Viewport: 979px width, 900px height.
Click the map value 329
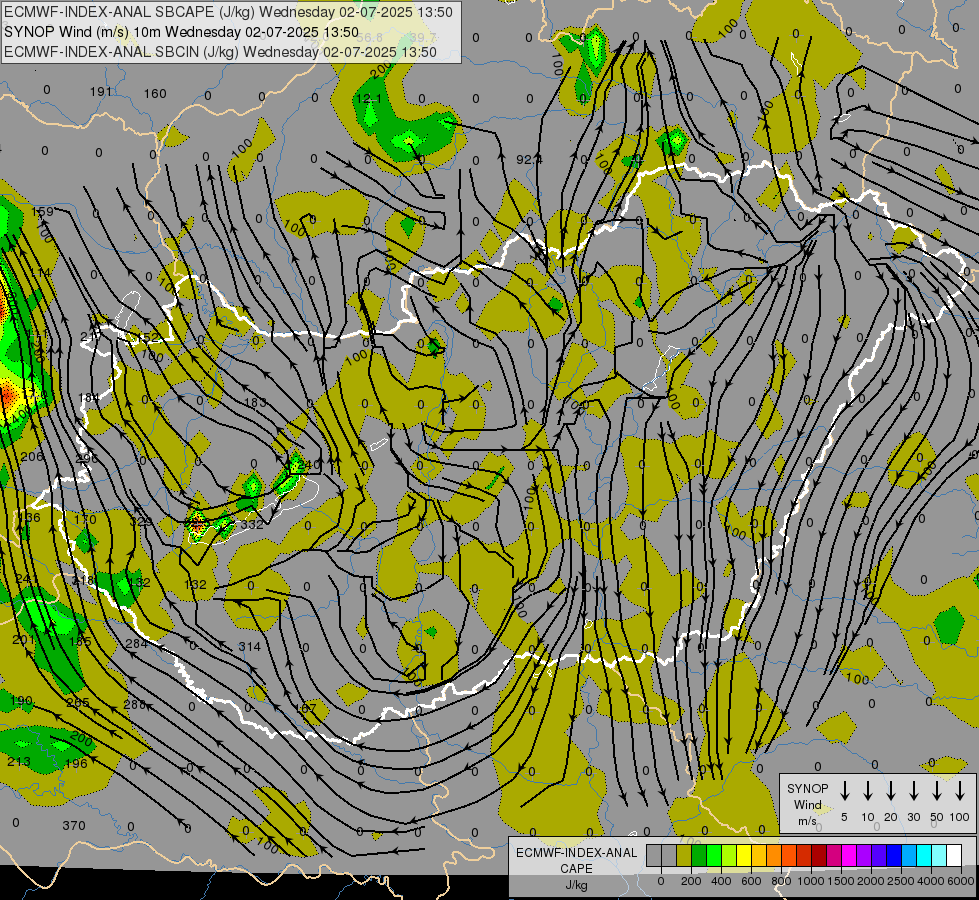coord(141,520)
